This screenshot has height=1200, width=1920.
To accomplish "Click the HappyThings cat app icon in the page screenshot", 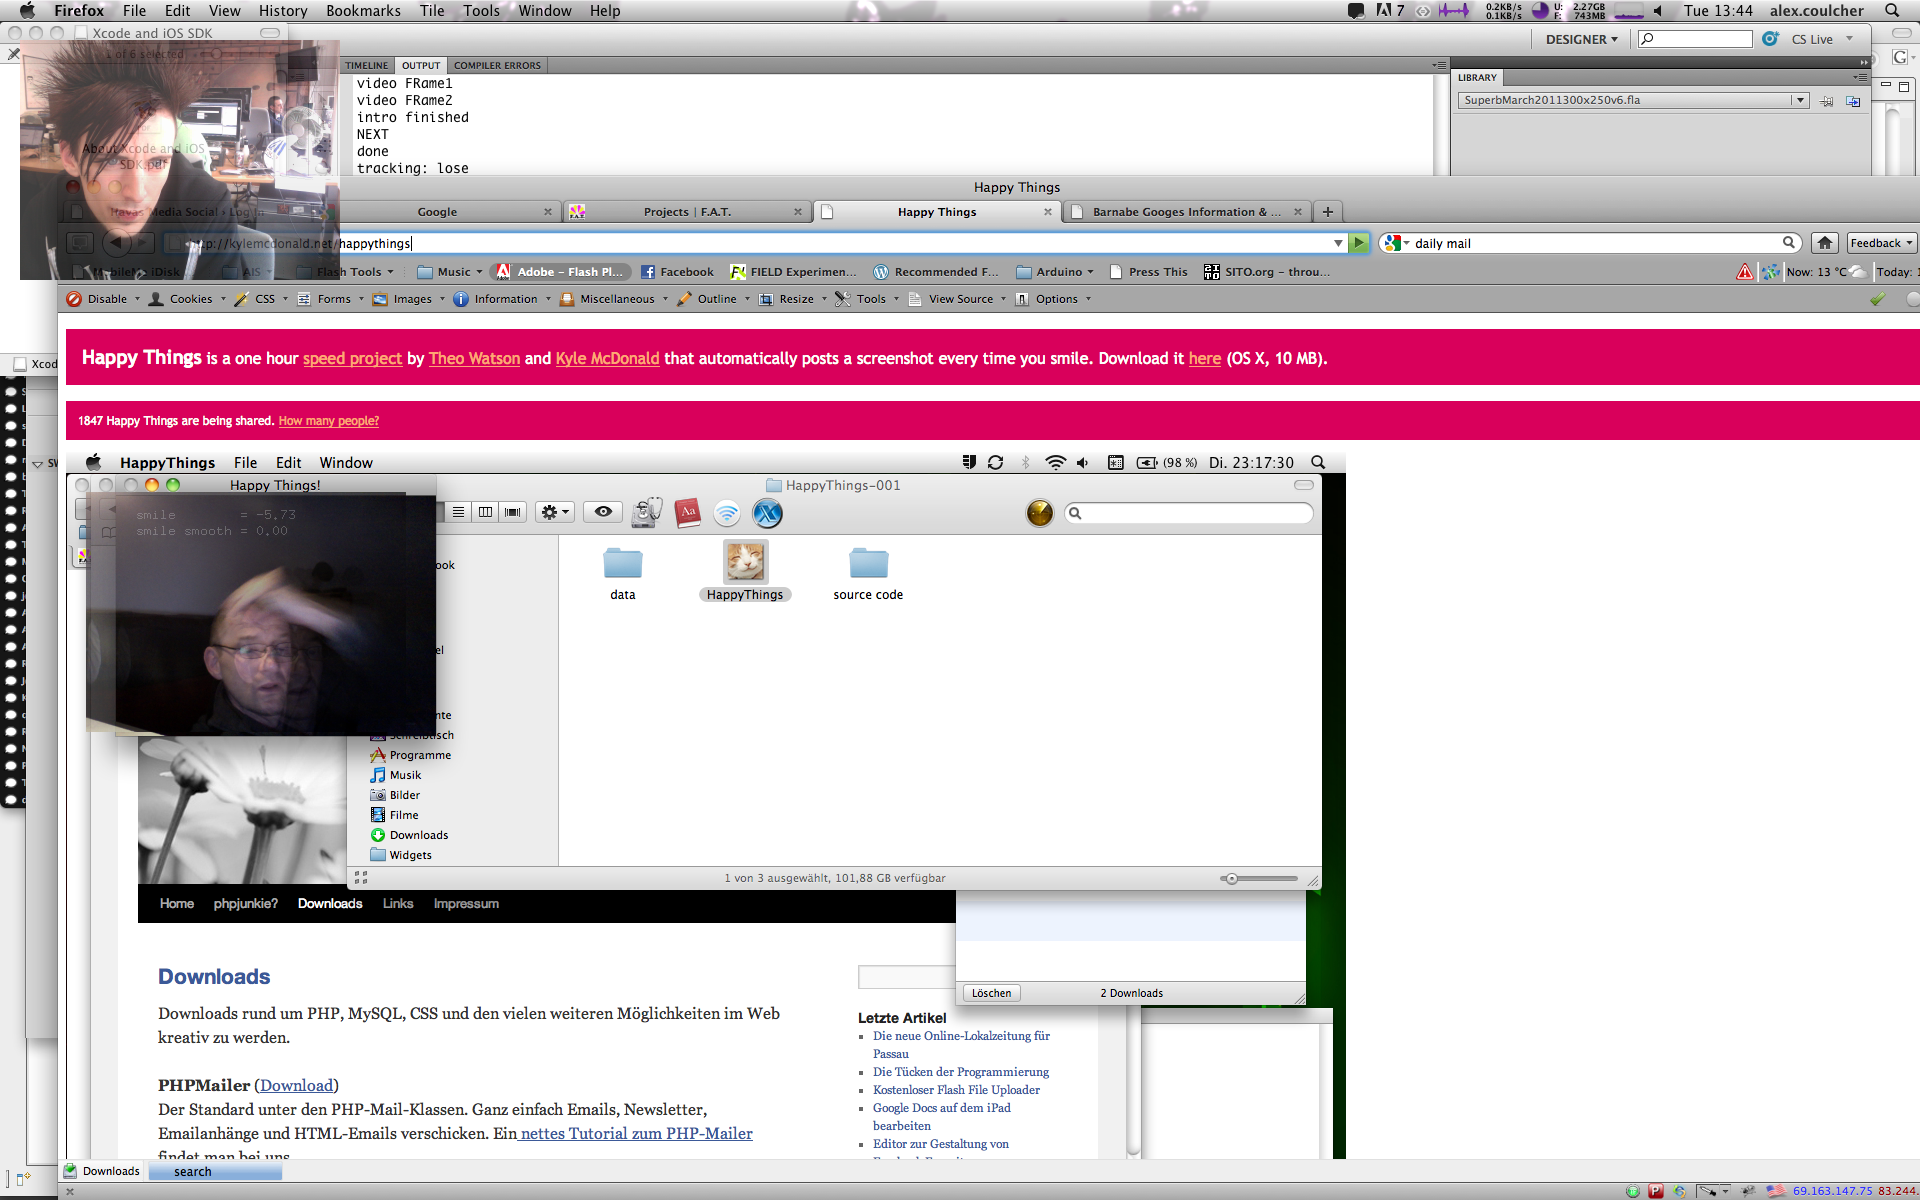I will (745, 562).
